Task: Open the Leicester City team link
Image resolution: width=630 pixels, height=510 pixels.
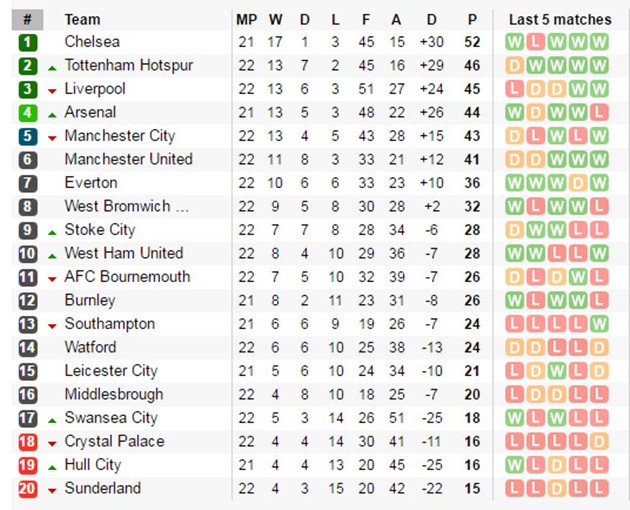Action: tap(111, 371)
